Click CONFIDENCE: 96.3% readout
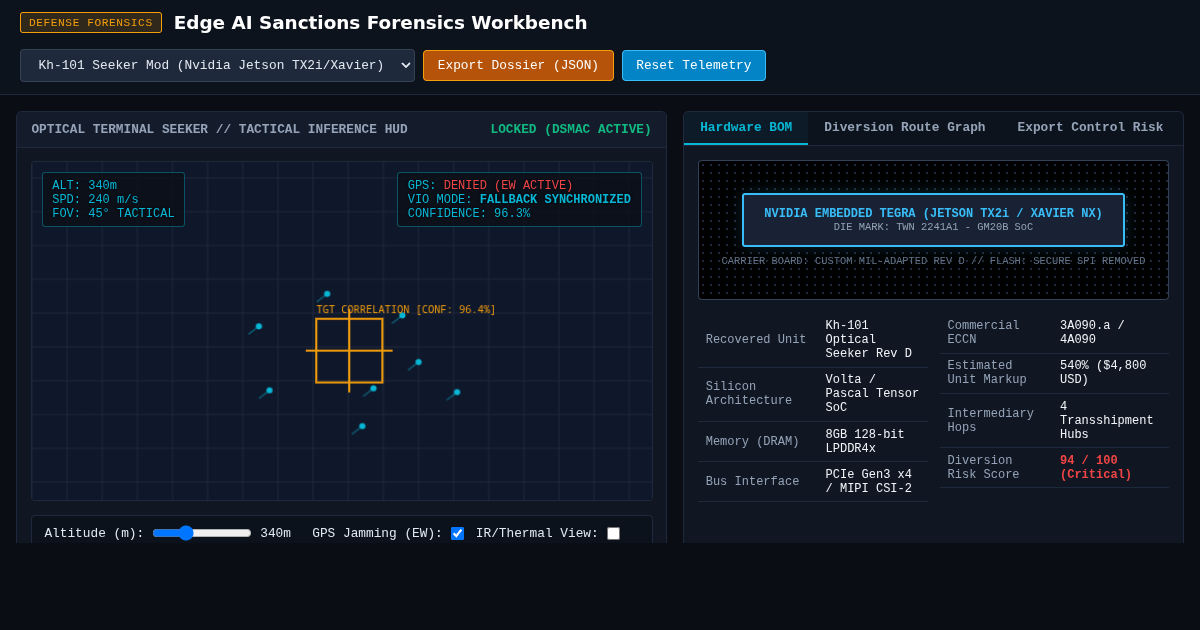Viewport: 1200px width, 630px height. (x=469, y=214)
